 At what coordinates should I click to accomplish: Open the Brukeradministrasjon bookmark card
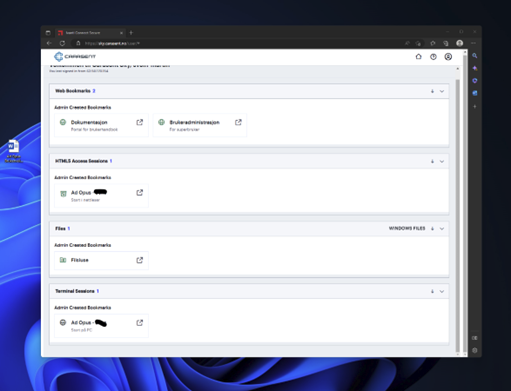tap(200, 125)
